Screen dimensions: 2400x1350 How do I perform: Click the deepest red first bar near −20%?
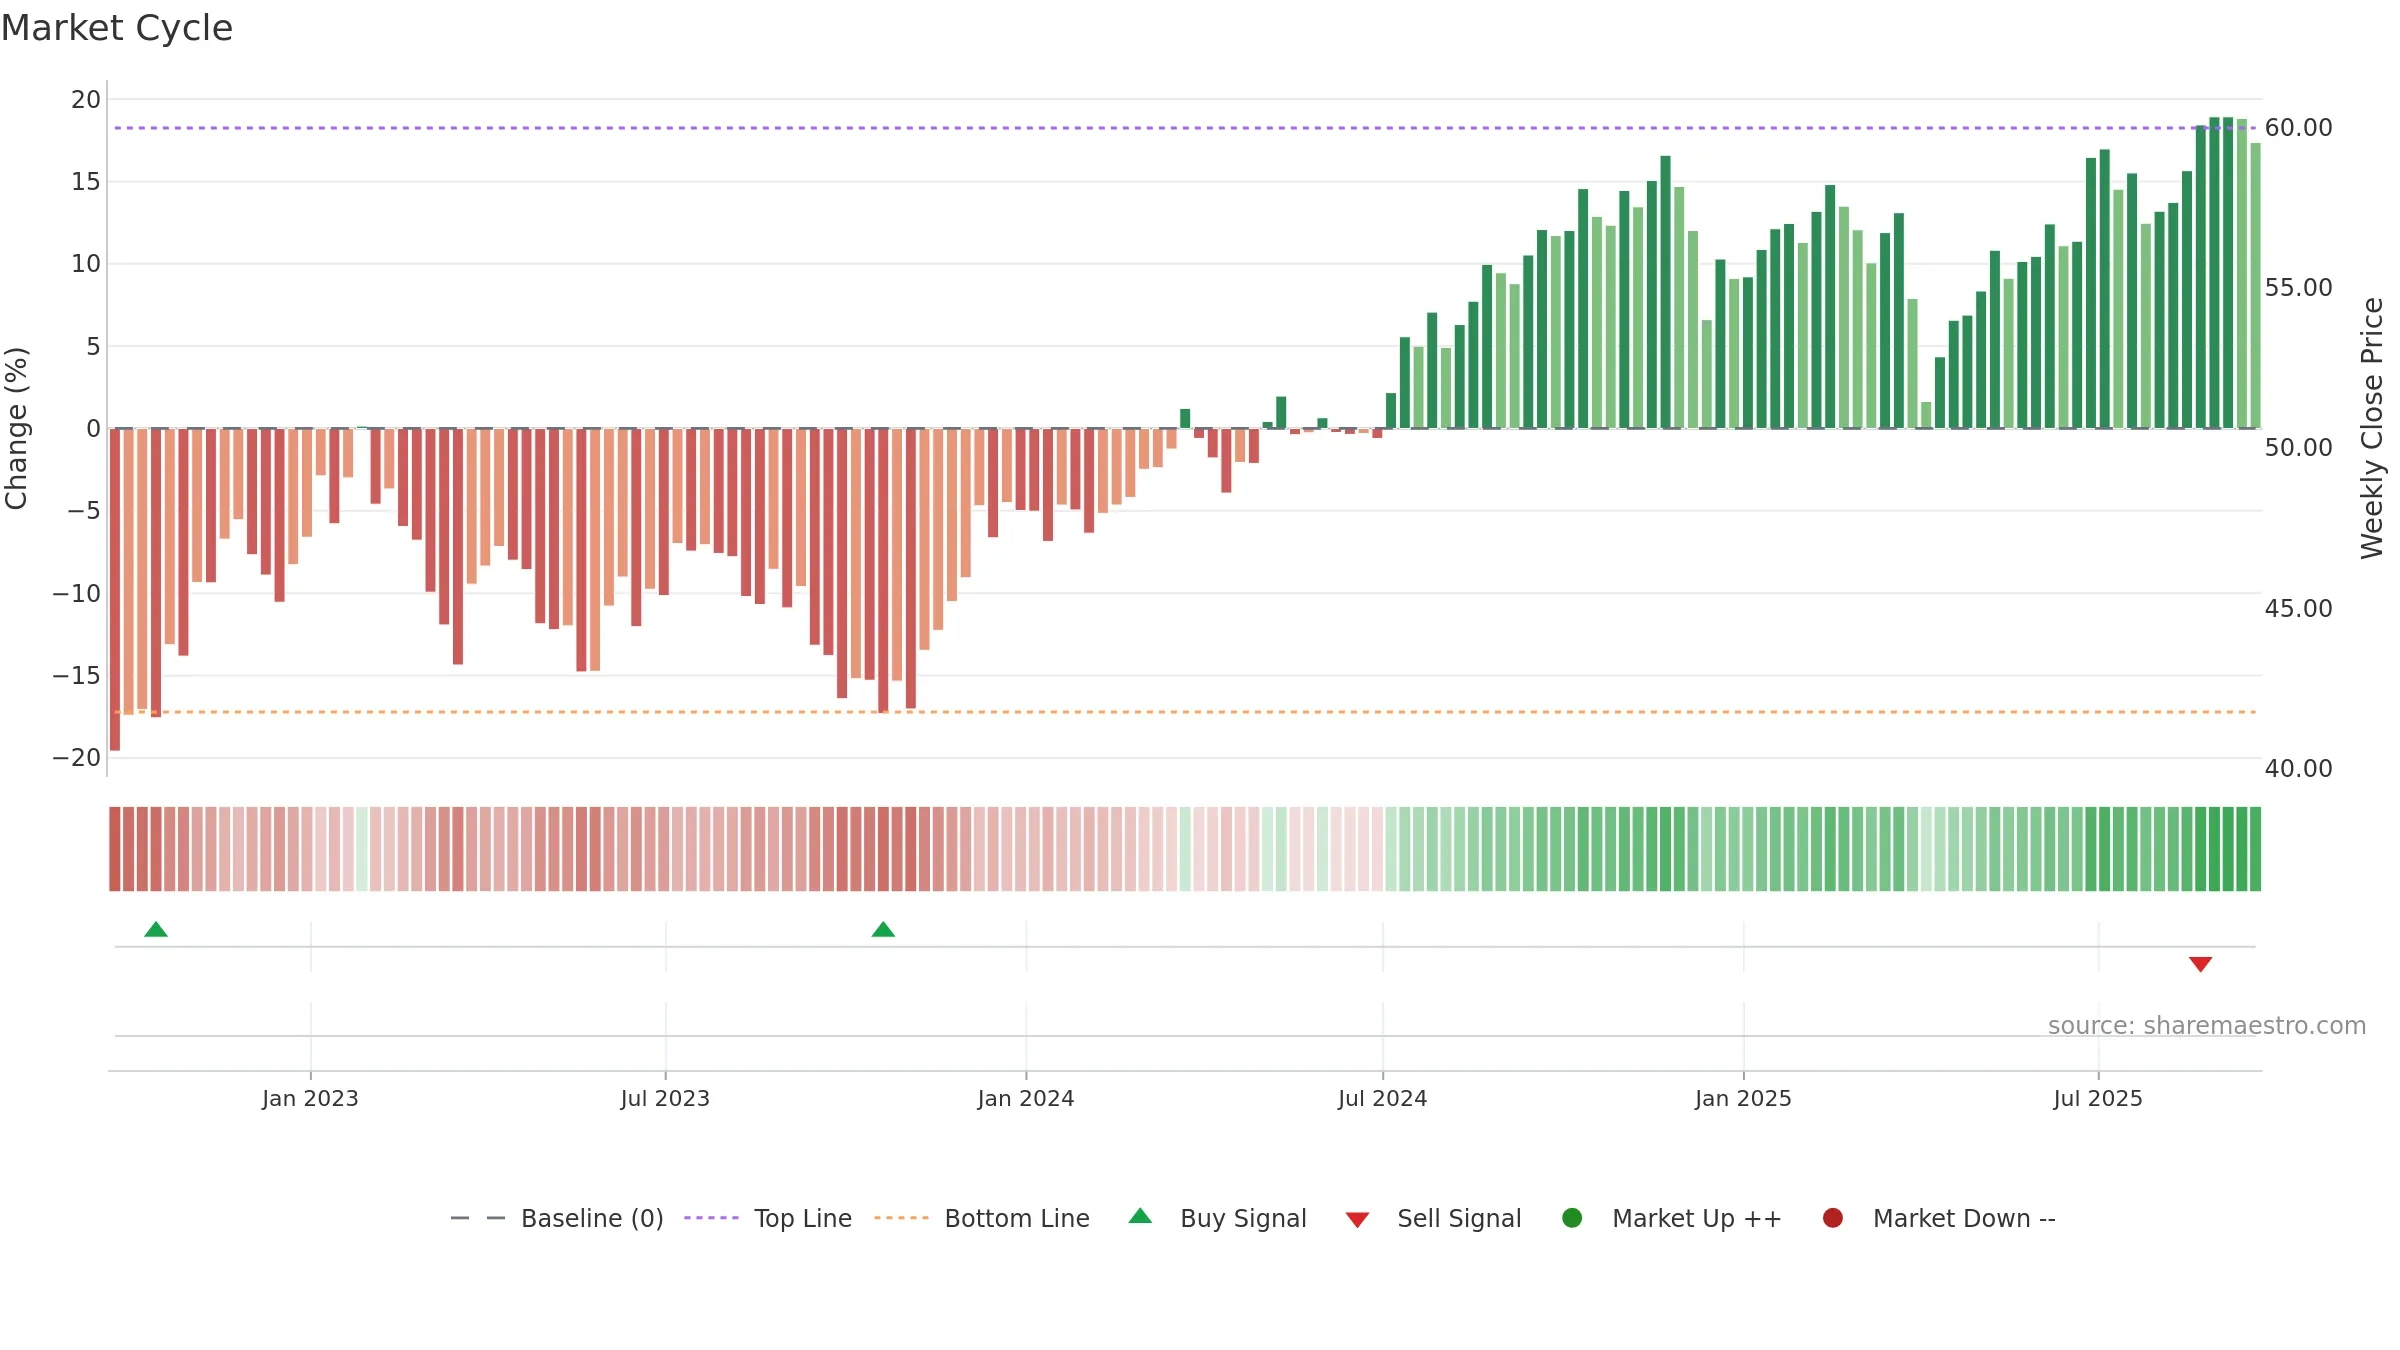[x=115, y=590]
